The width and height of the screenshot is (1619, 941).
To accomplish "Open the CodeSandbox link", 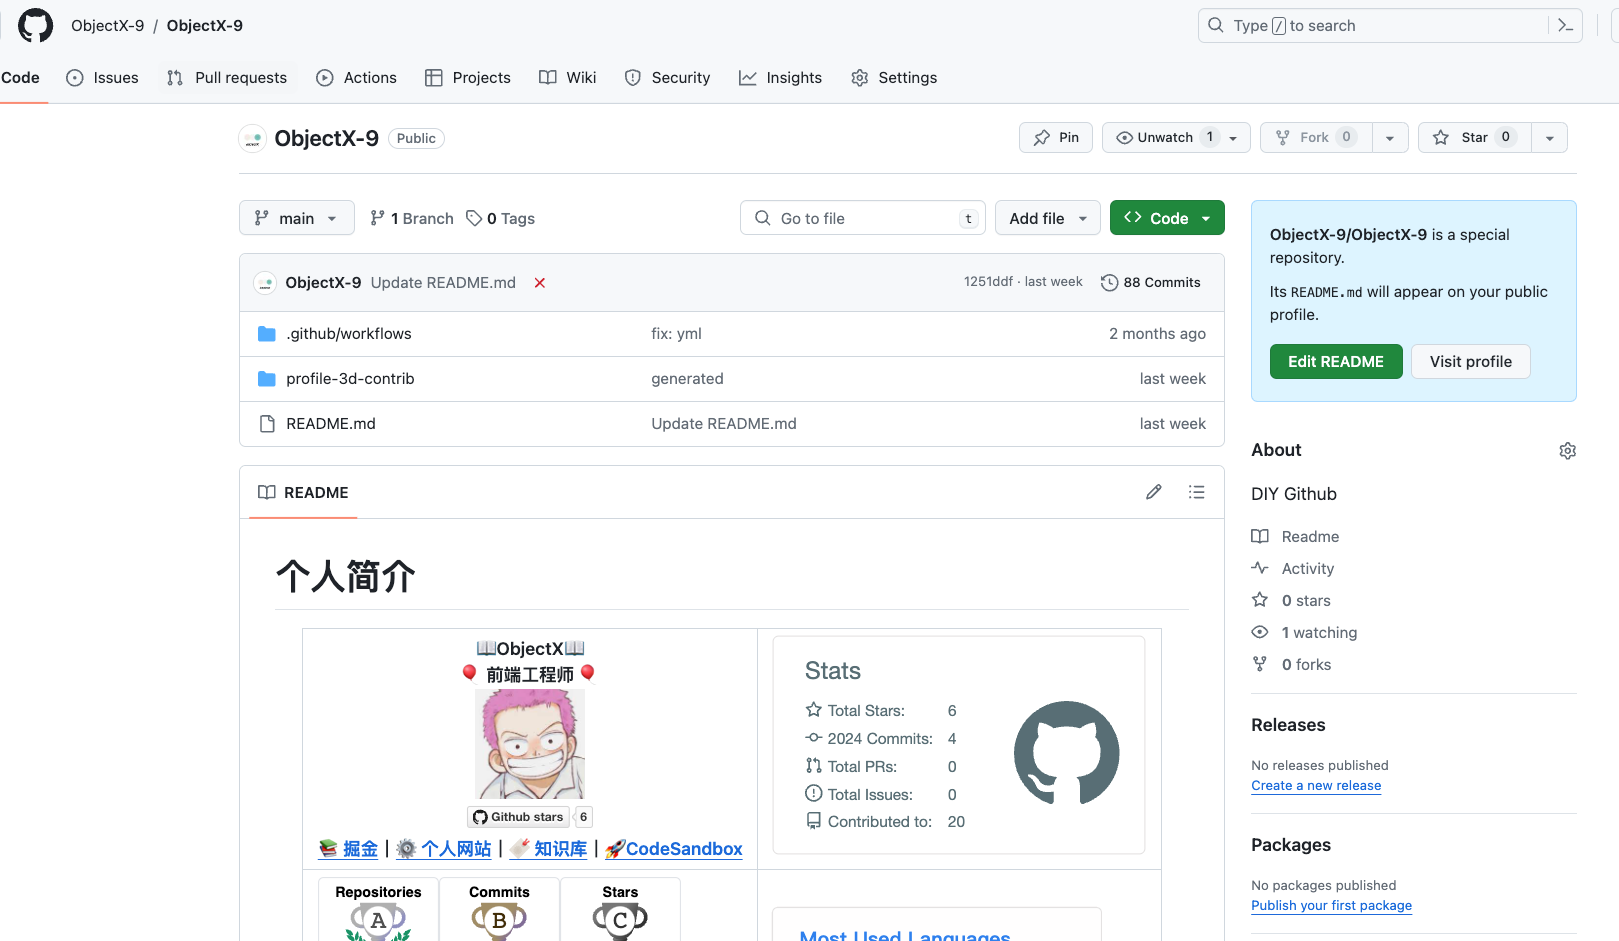I will click(x=674, y=849).
